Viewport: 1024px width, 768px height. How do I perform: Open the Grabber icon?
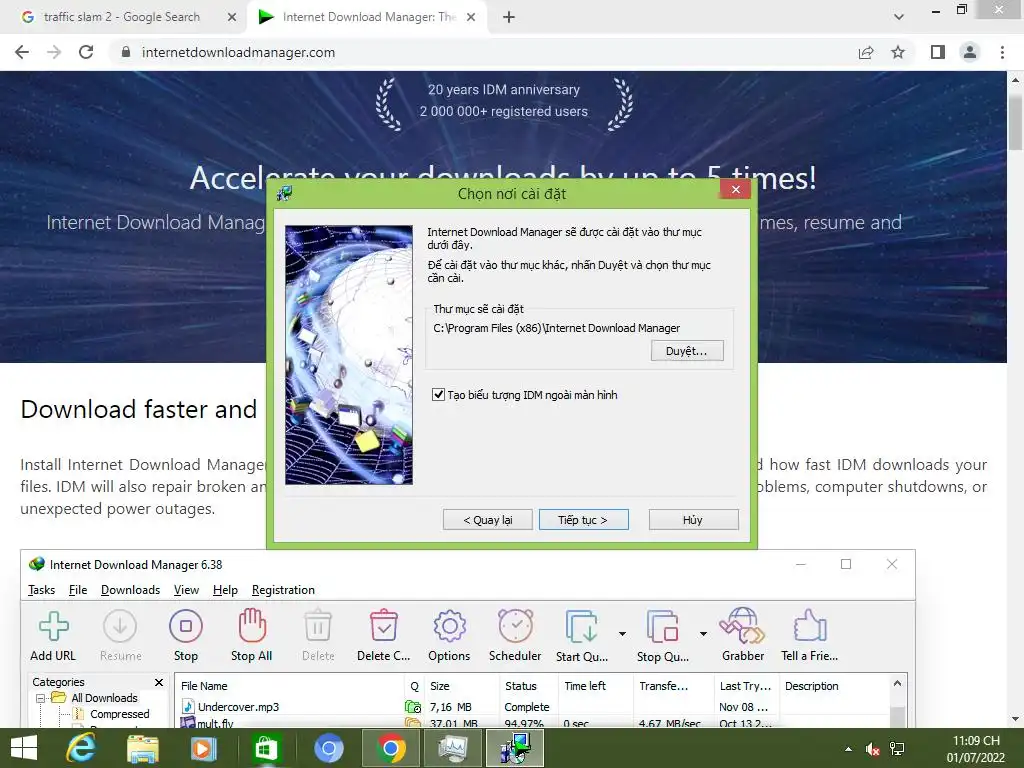[x=743, y=626]
